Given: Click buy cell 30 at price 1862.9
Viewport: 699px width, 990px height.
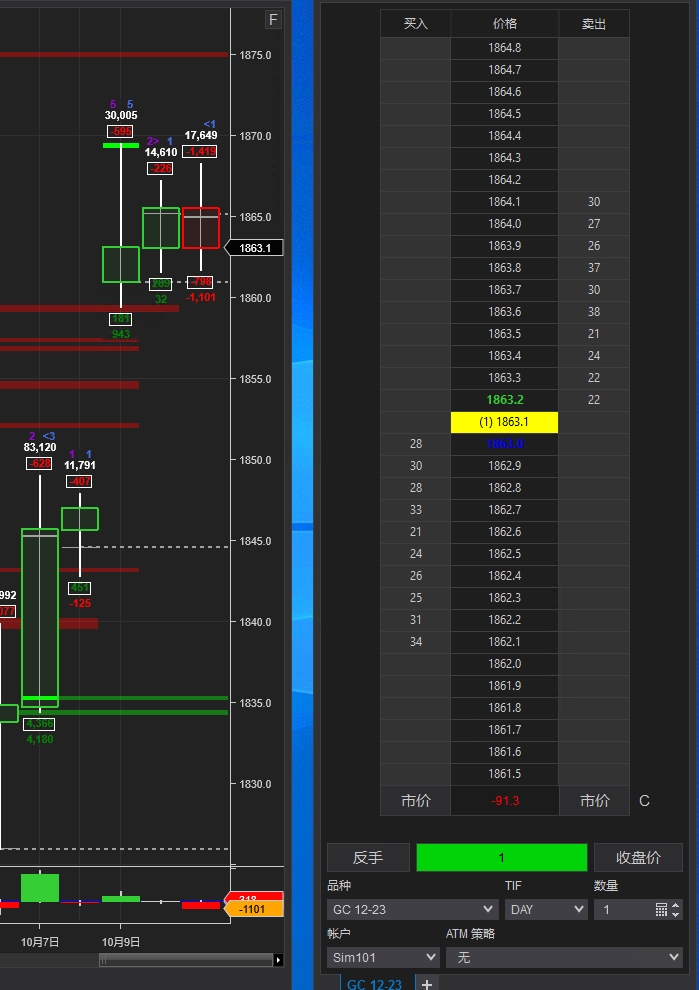Looking at the screenshot, I should 415,466.
